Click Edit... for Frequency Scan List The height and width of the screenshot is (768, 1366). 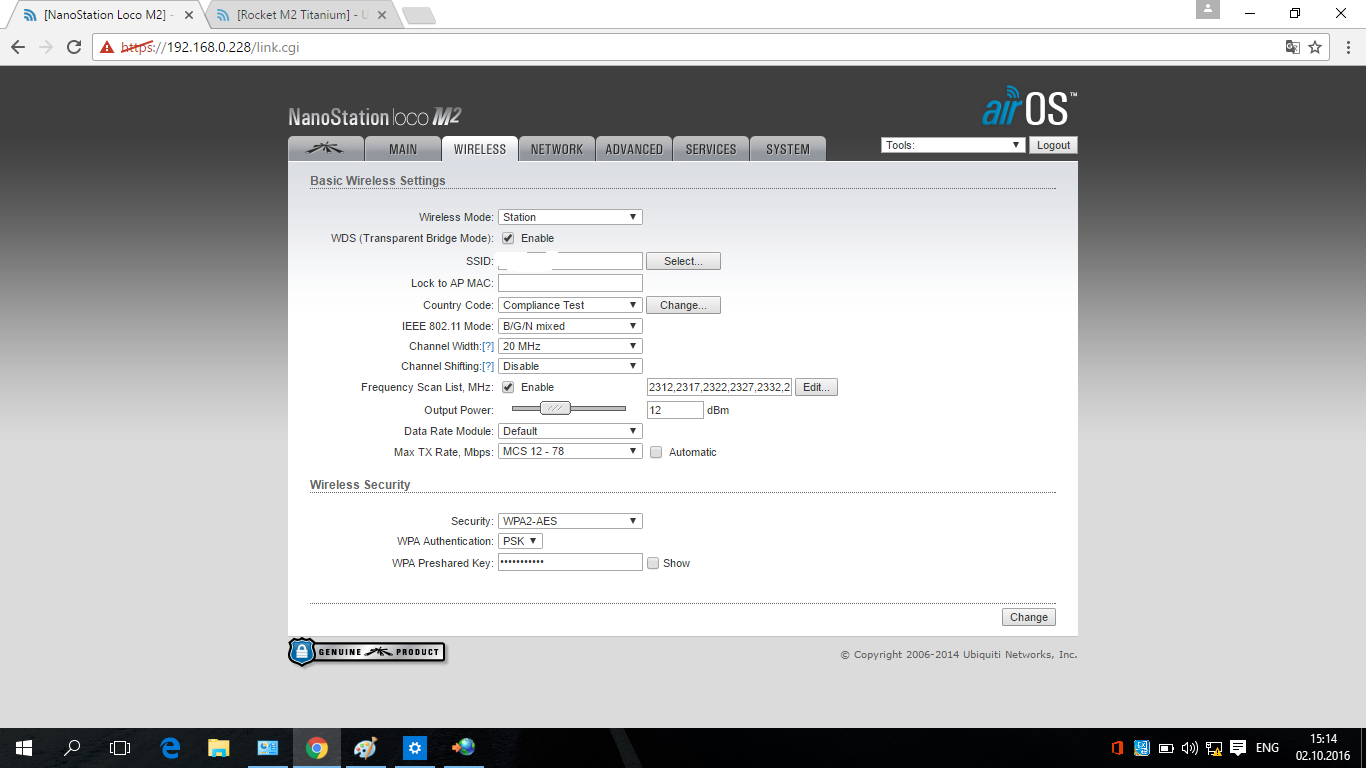tap(816, 387)
